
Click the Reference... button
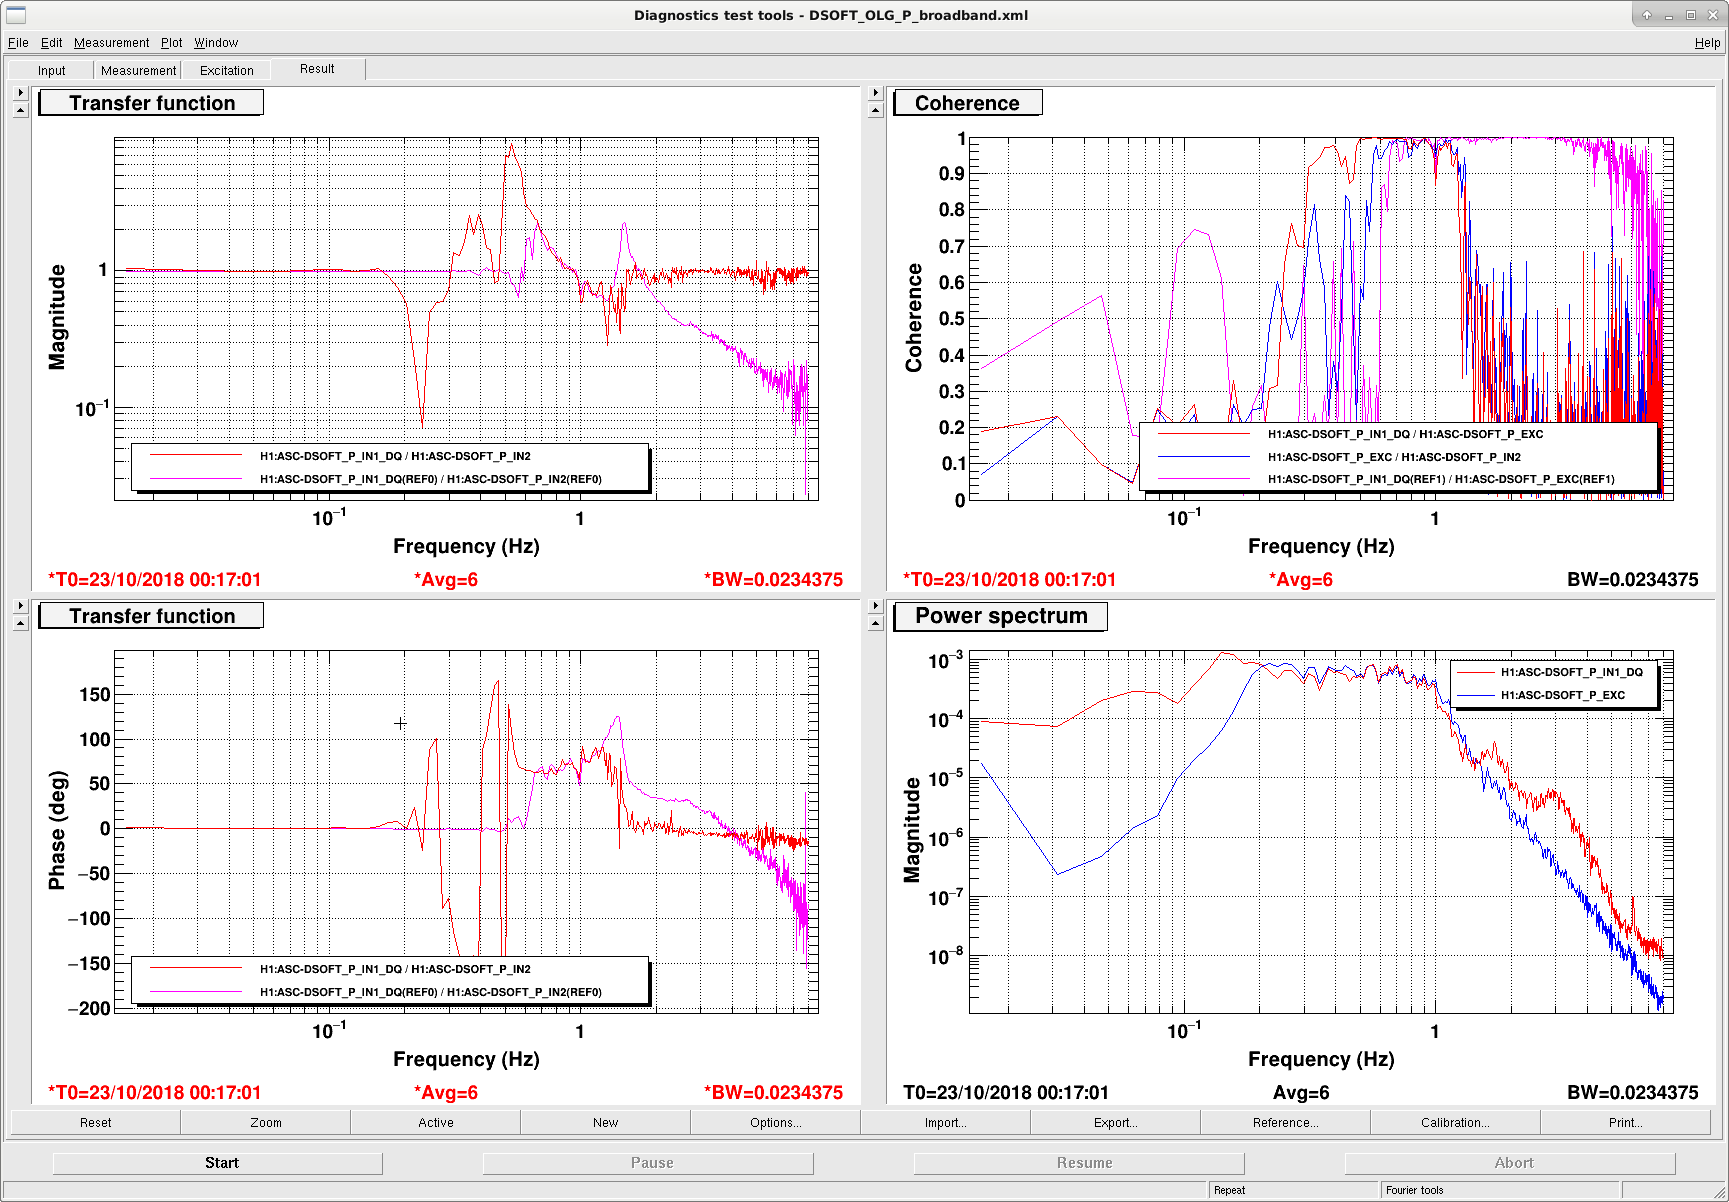tap(1286, 1123)
